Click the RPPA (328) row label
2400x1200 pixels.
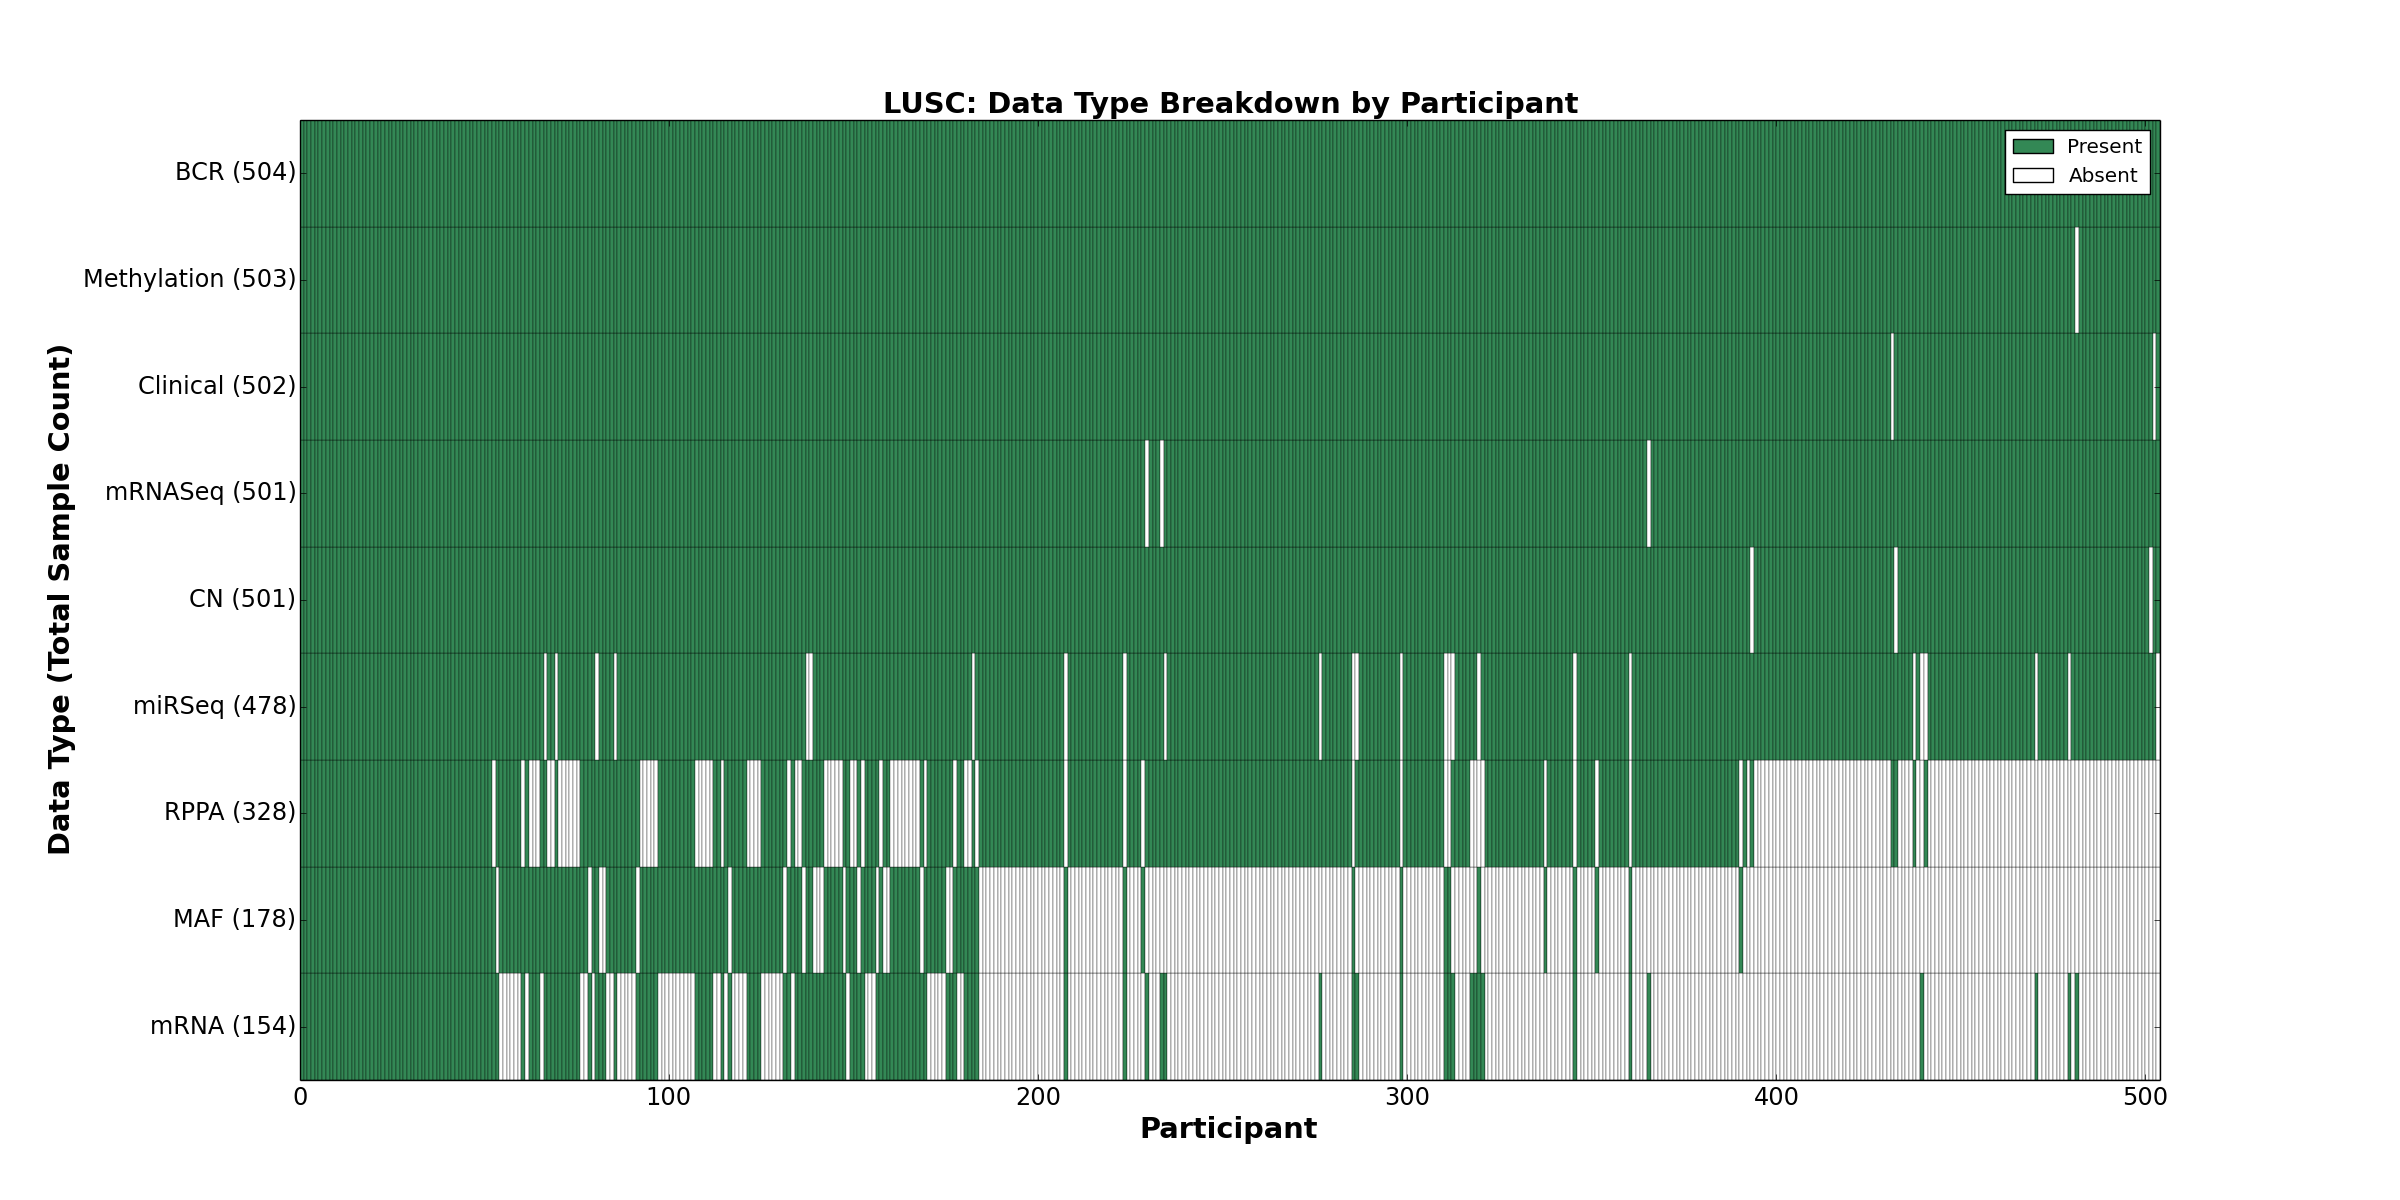(x=230, y=812)
